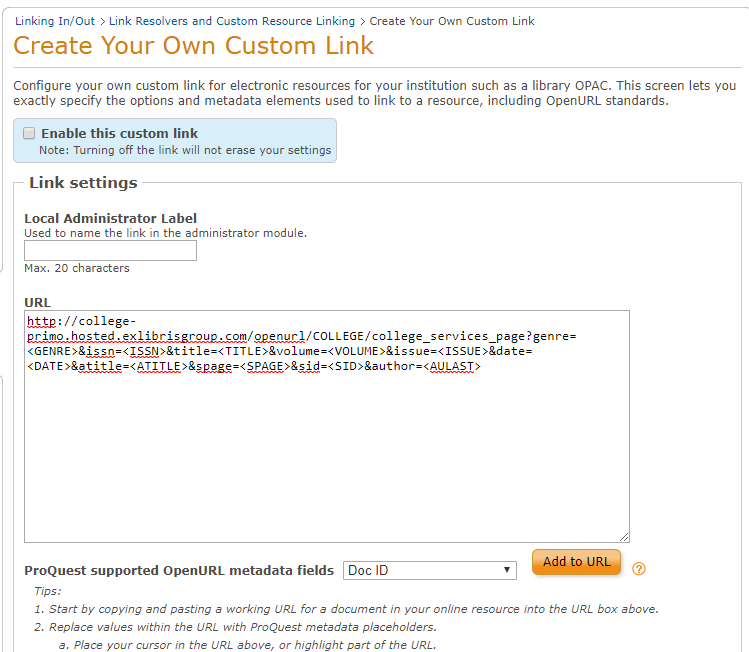Image resolution: width=749 pixels, height=652 pixels.
Task: Focus the Local Administrator Label input field
Action: (110, 251)
